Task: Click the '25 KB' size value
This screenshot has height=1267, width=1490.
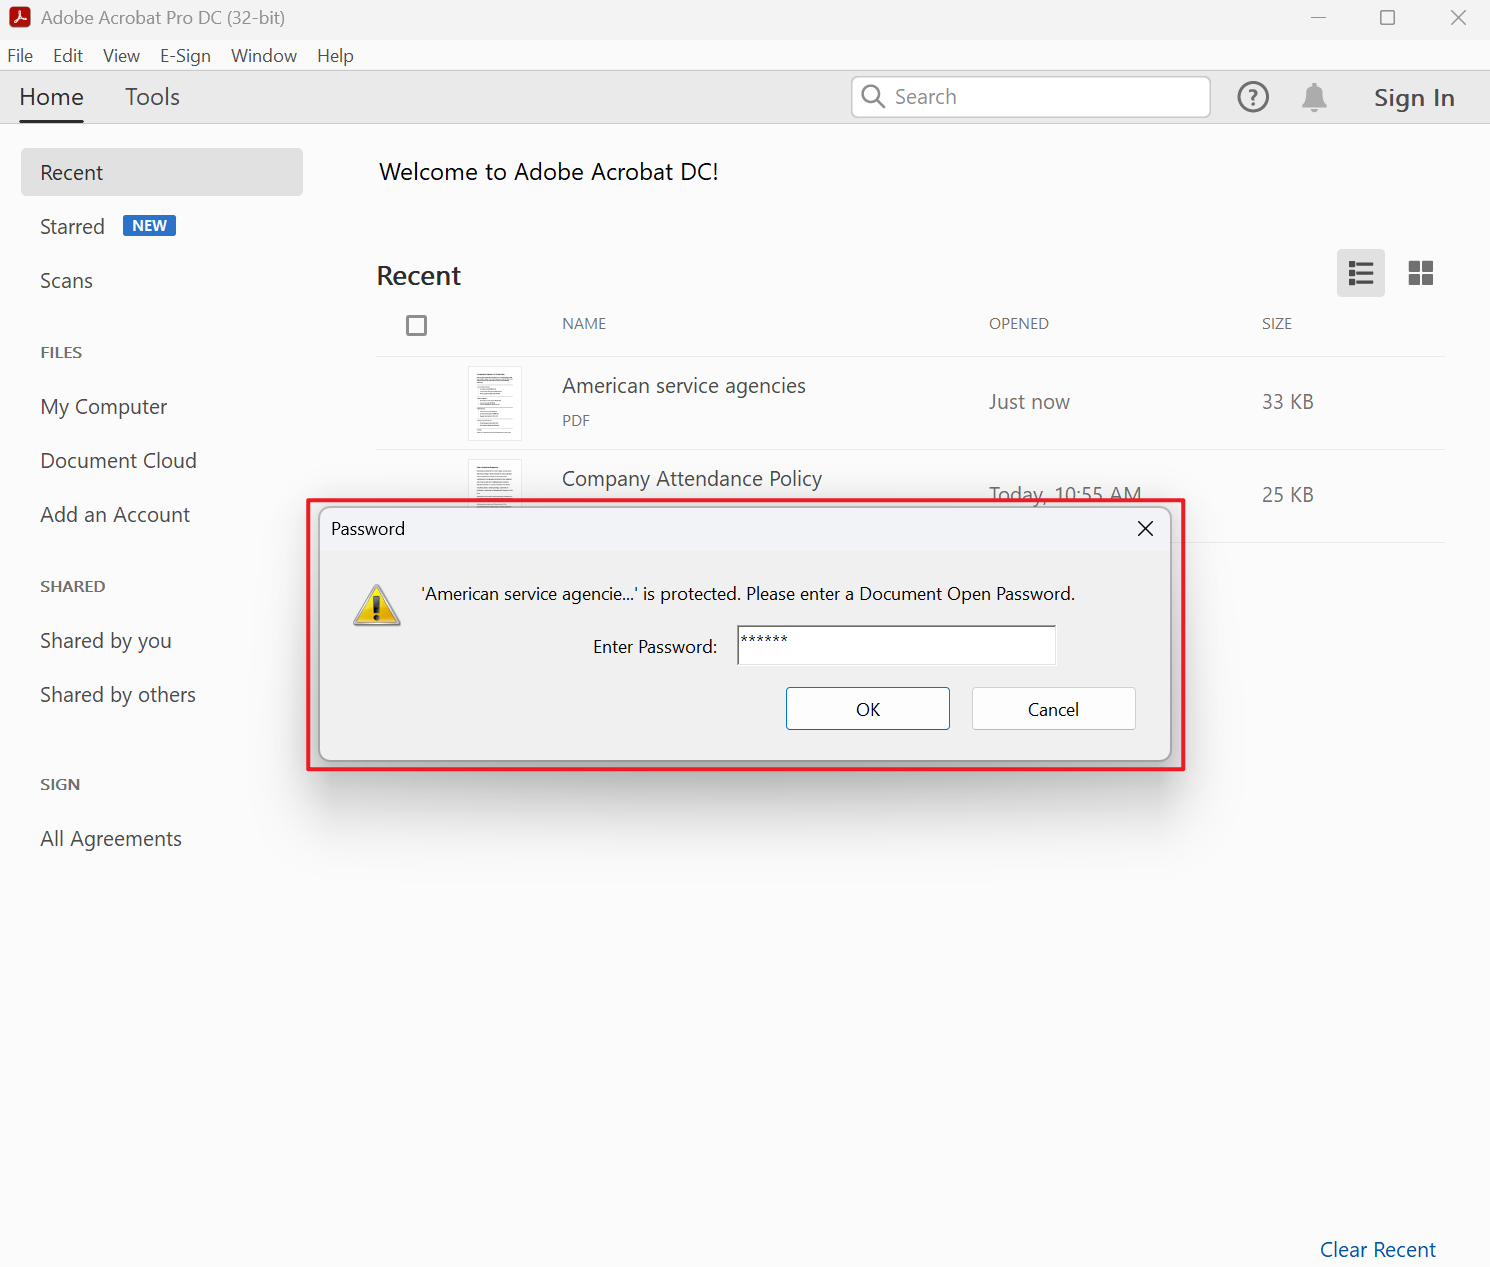Action: click(1288, 495)
